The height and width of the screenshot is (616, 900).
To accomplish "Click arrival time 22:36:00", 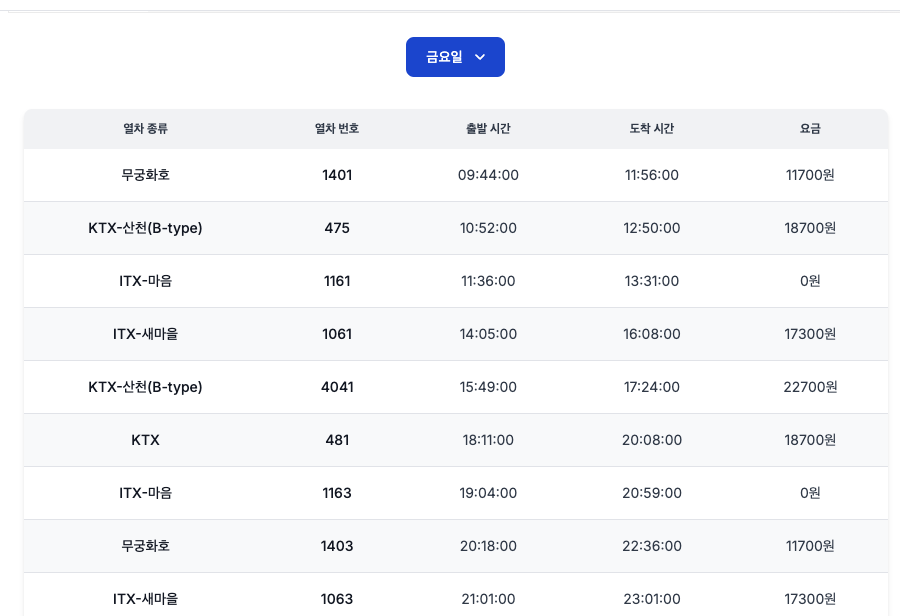I will coord(651,546).
